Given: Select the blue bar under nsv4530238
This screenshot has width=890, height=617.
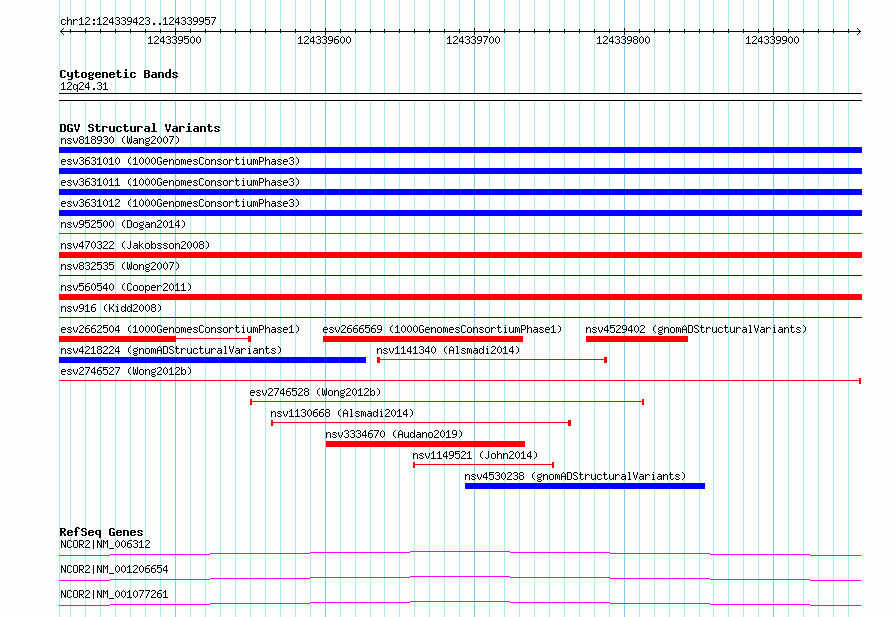Looking at the screenshot, I should click(x=585, y=486).
